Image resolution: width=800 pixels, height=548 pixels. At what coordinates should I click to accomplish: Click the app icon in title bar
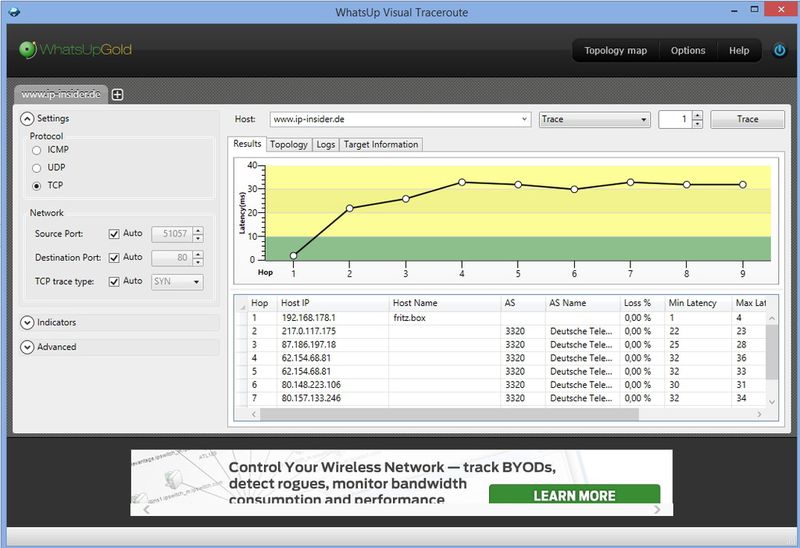[14, 11]
